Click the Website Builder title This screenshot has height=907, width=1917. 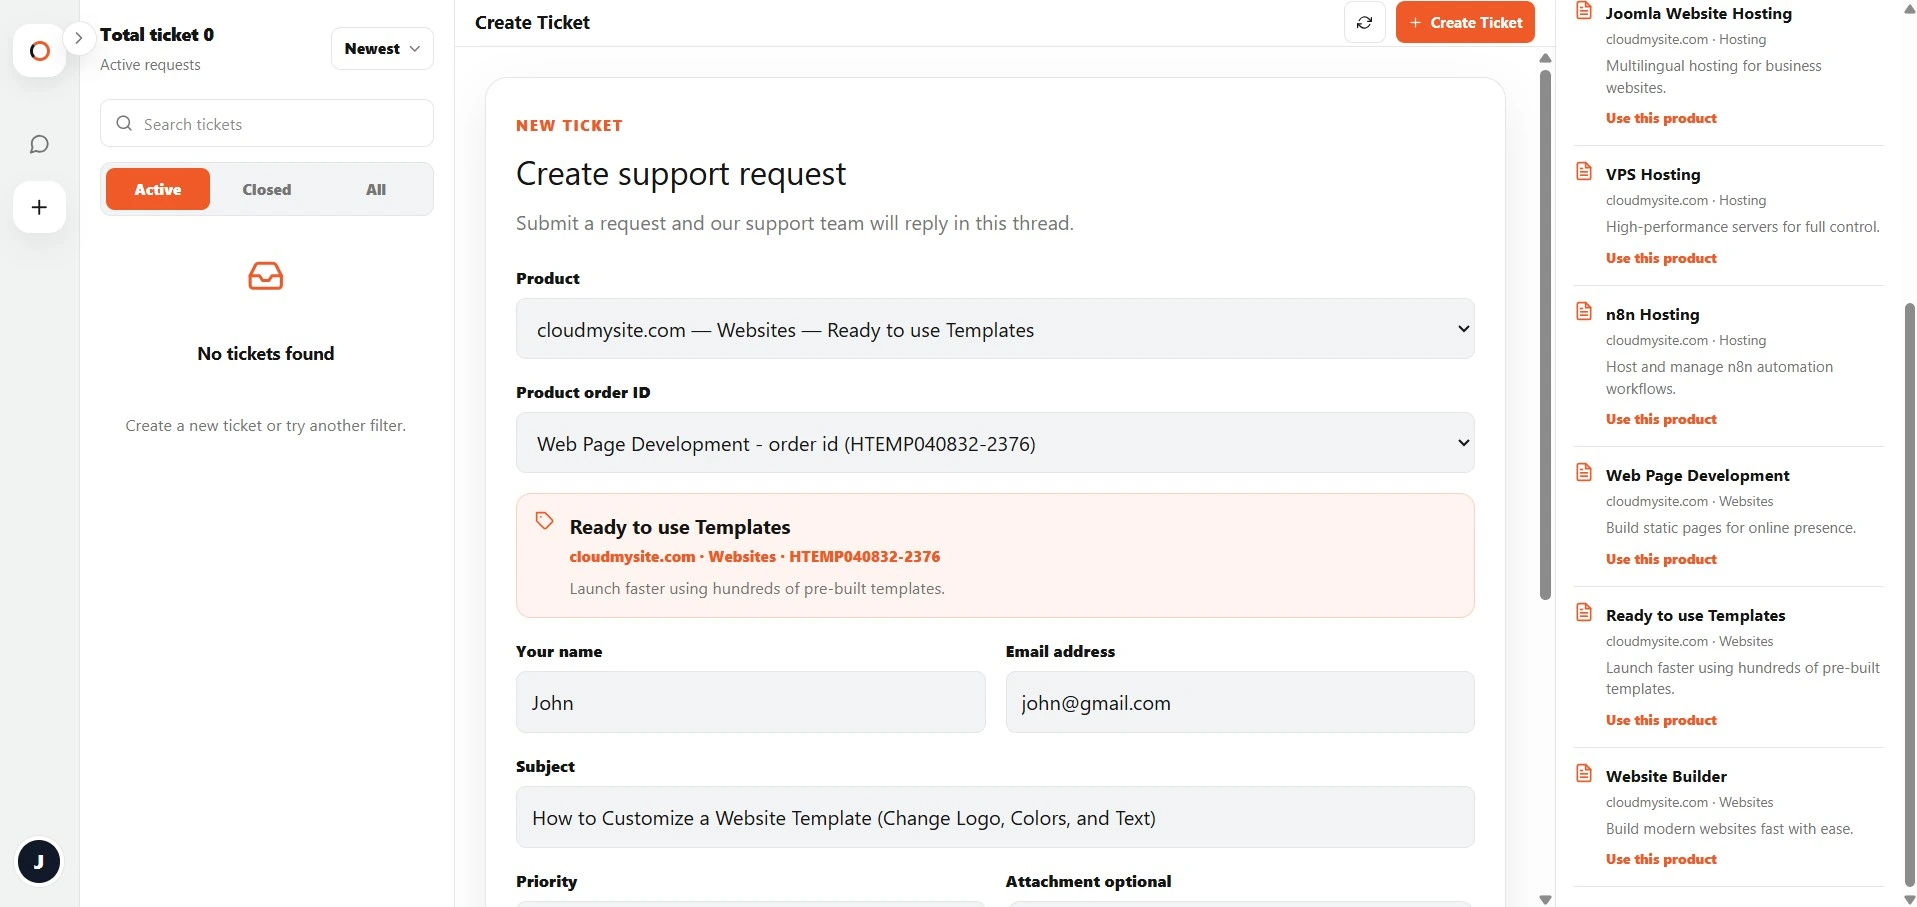point(1666,776)
